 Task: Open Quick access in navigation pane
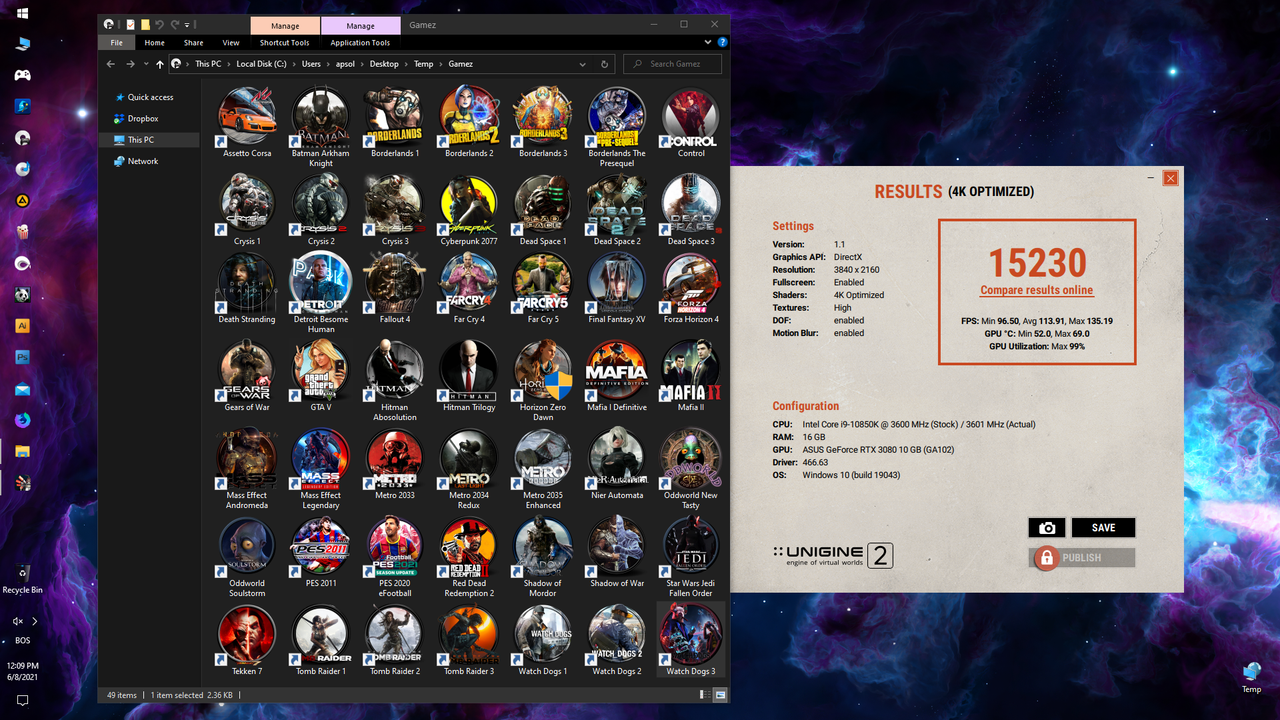click(150, 97)
